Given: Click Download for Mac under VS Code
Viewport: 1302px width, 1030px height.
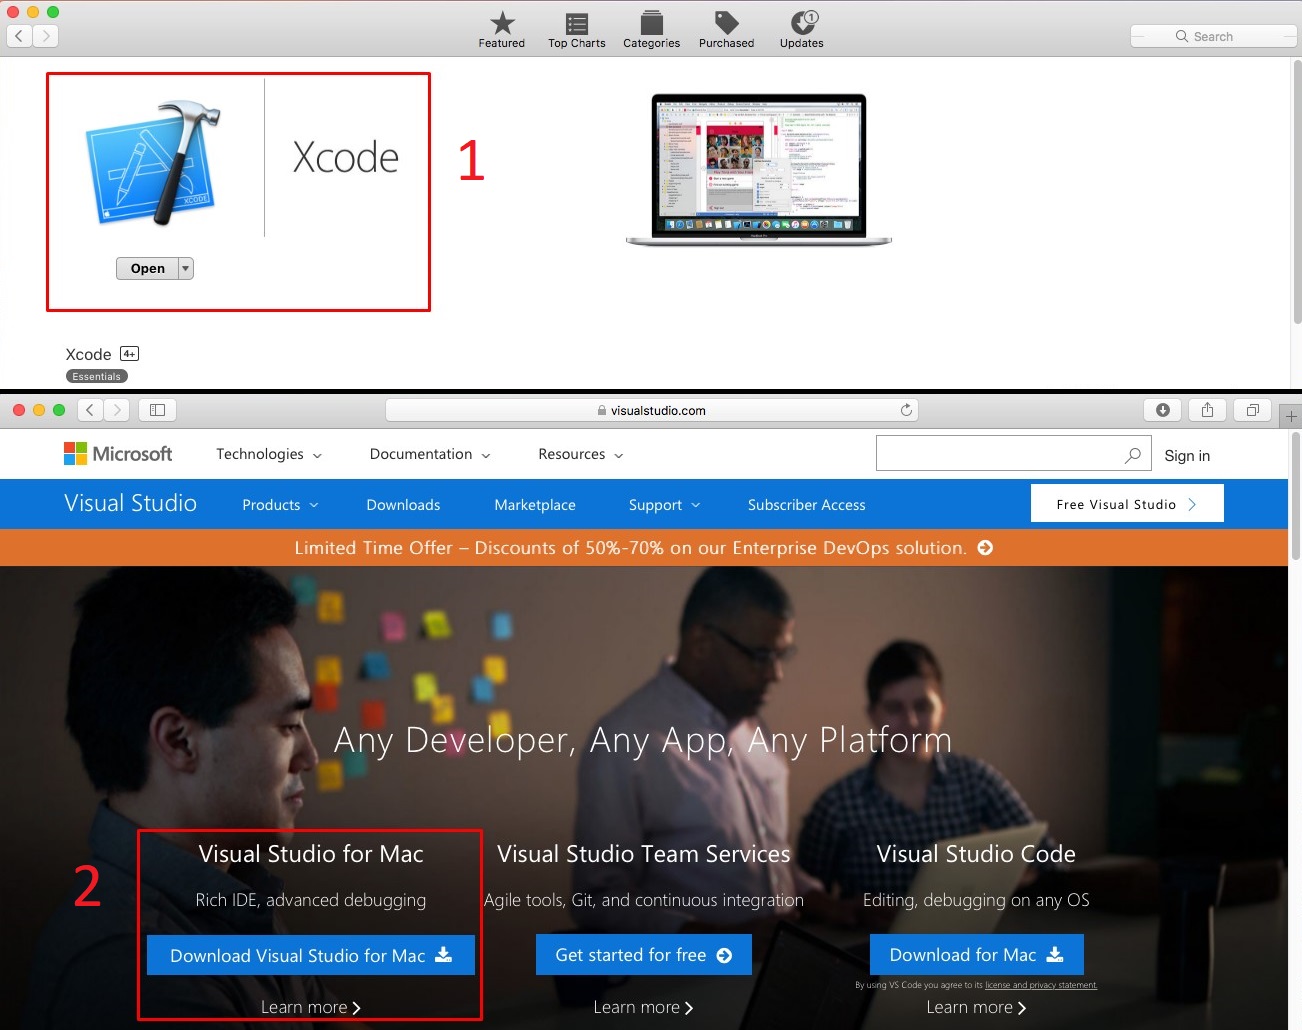Looking at the screenshot, I should coord(977,955).
